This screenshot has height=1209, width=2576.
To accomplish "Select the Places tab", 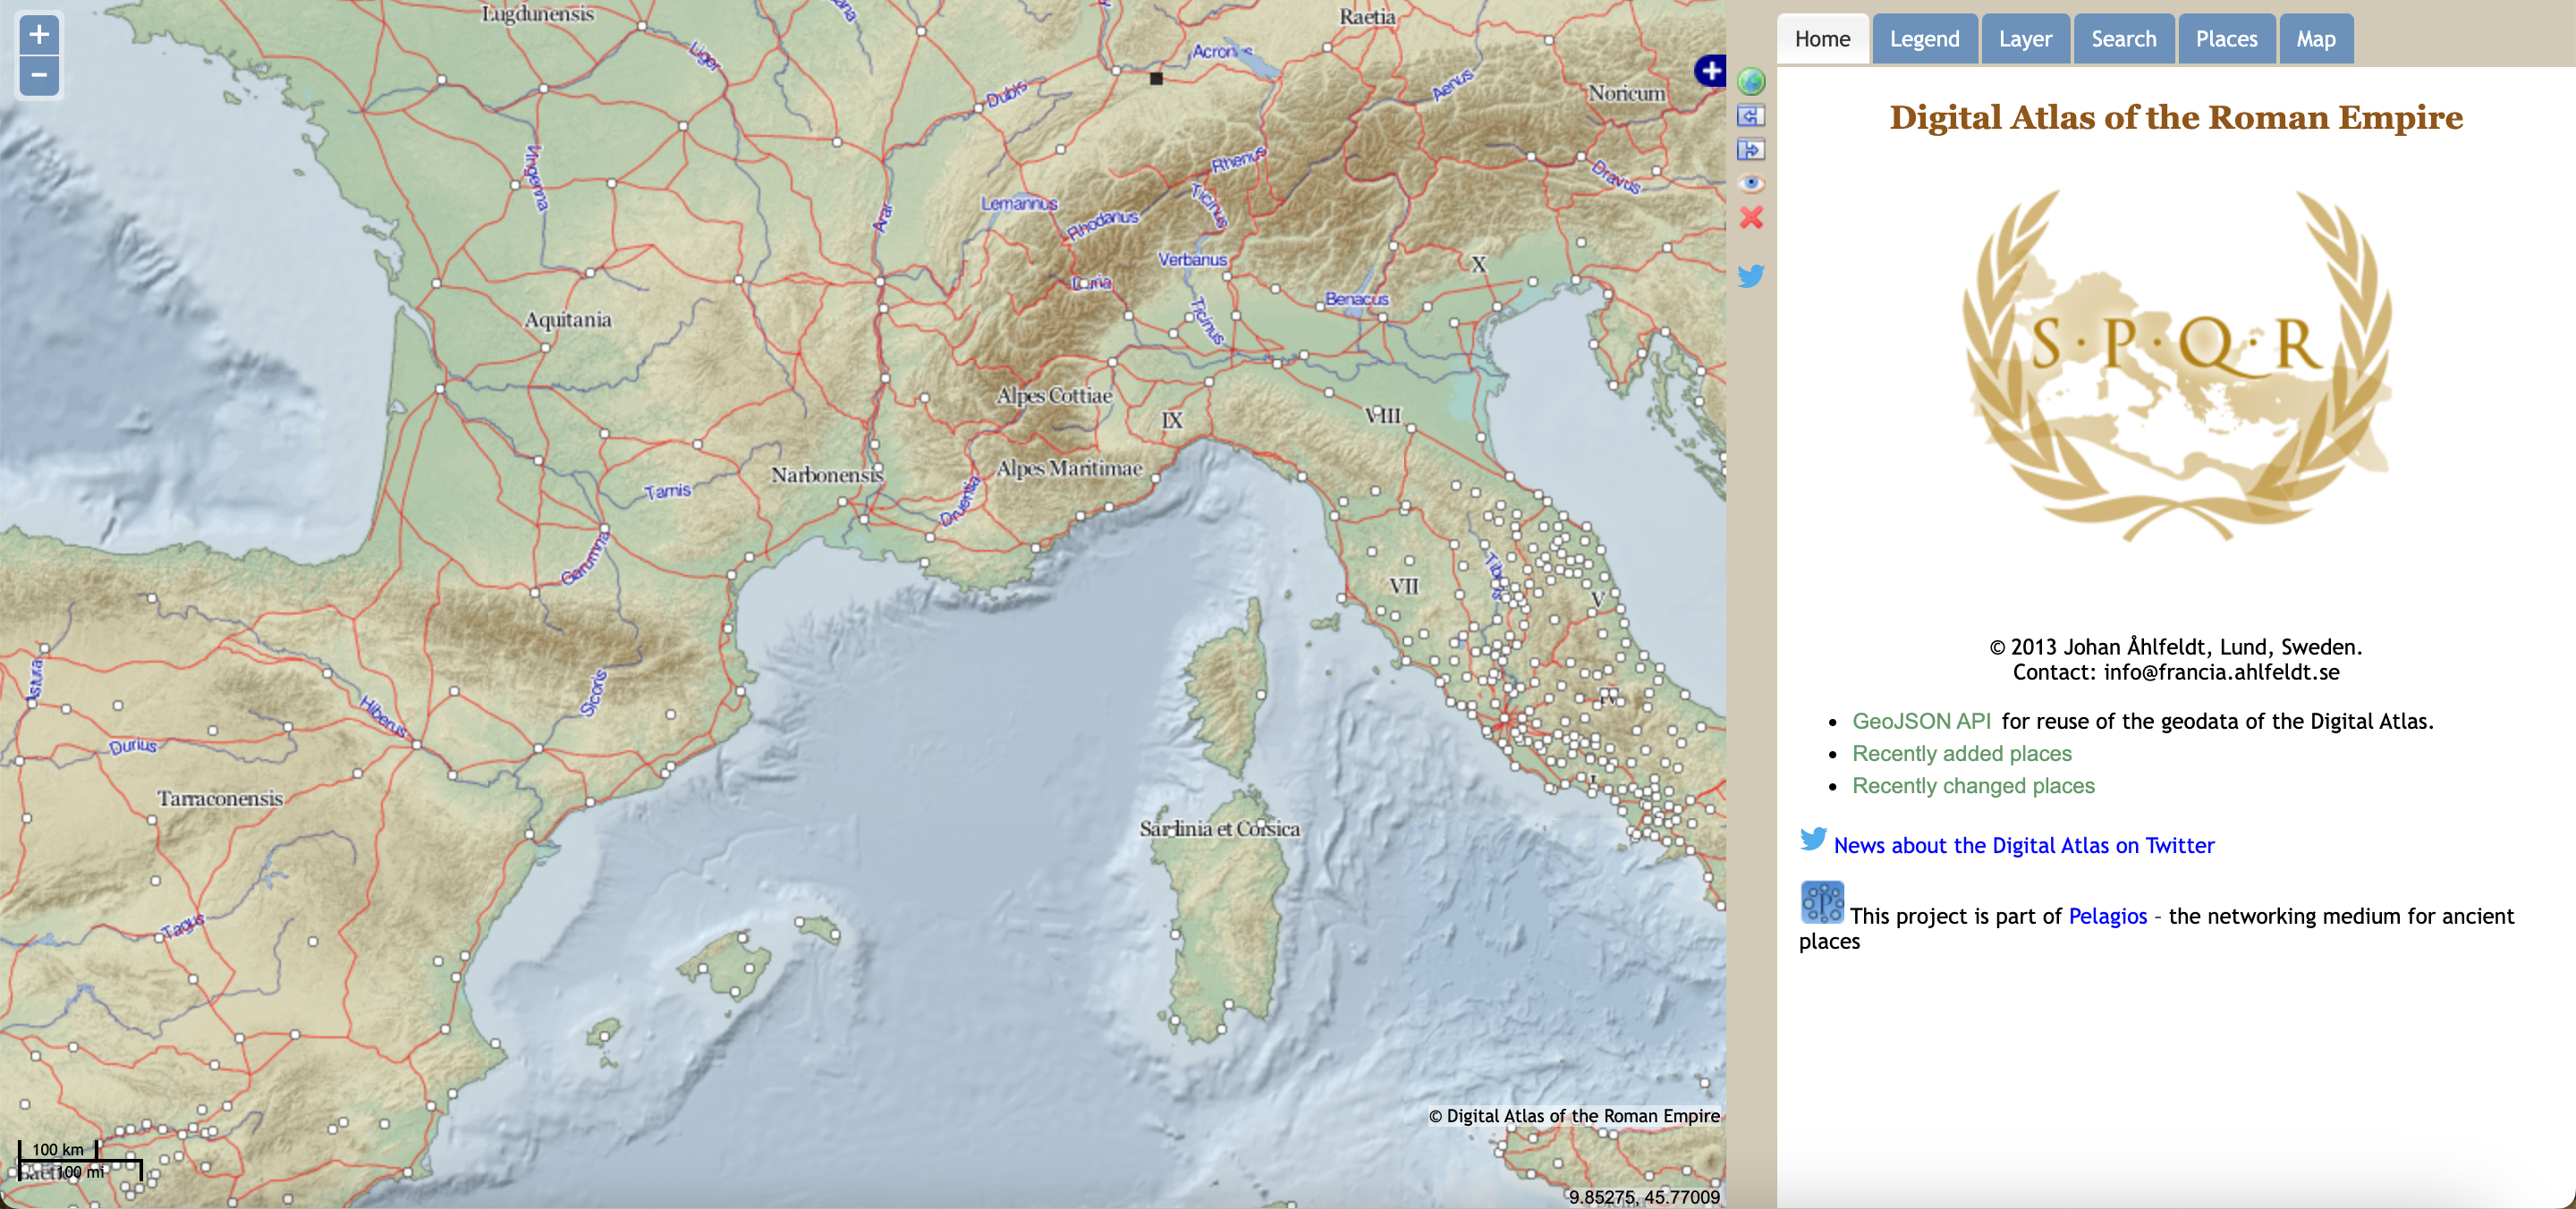I will tap(2226, 39).
